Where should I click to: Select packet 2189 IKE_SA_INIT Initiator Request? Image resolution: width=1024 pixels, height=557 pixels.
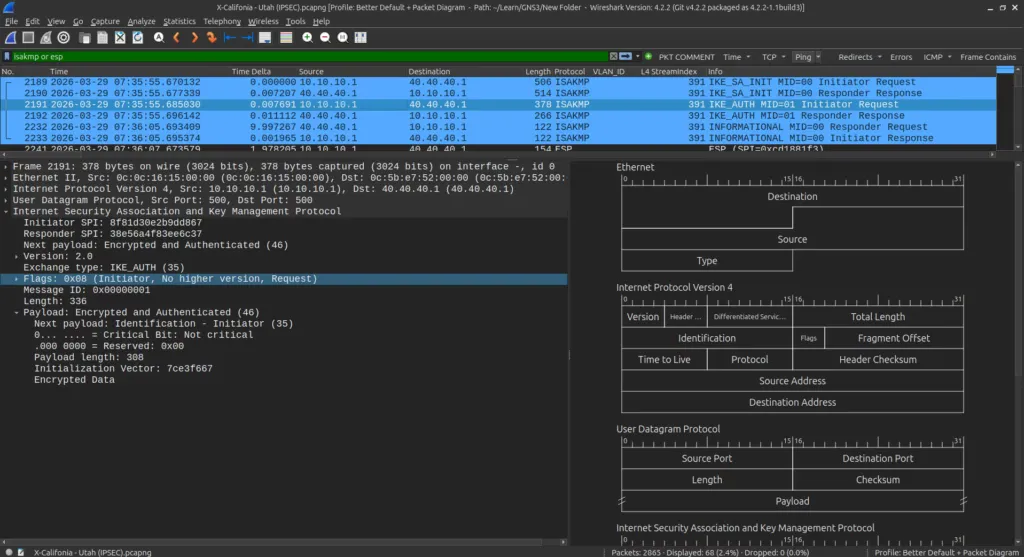498,82
